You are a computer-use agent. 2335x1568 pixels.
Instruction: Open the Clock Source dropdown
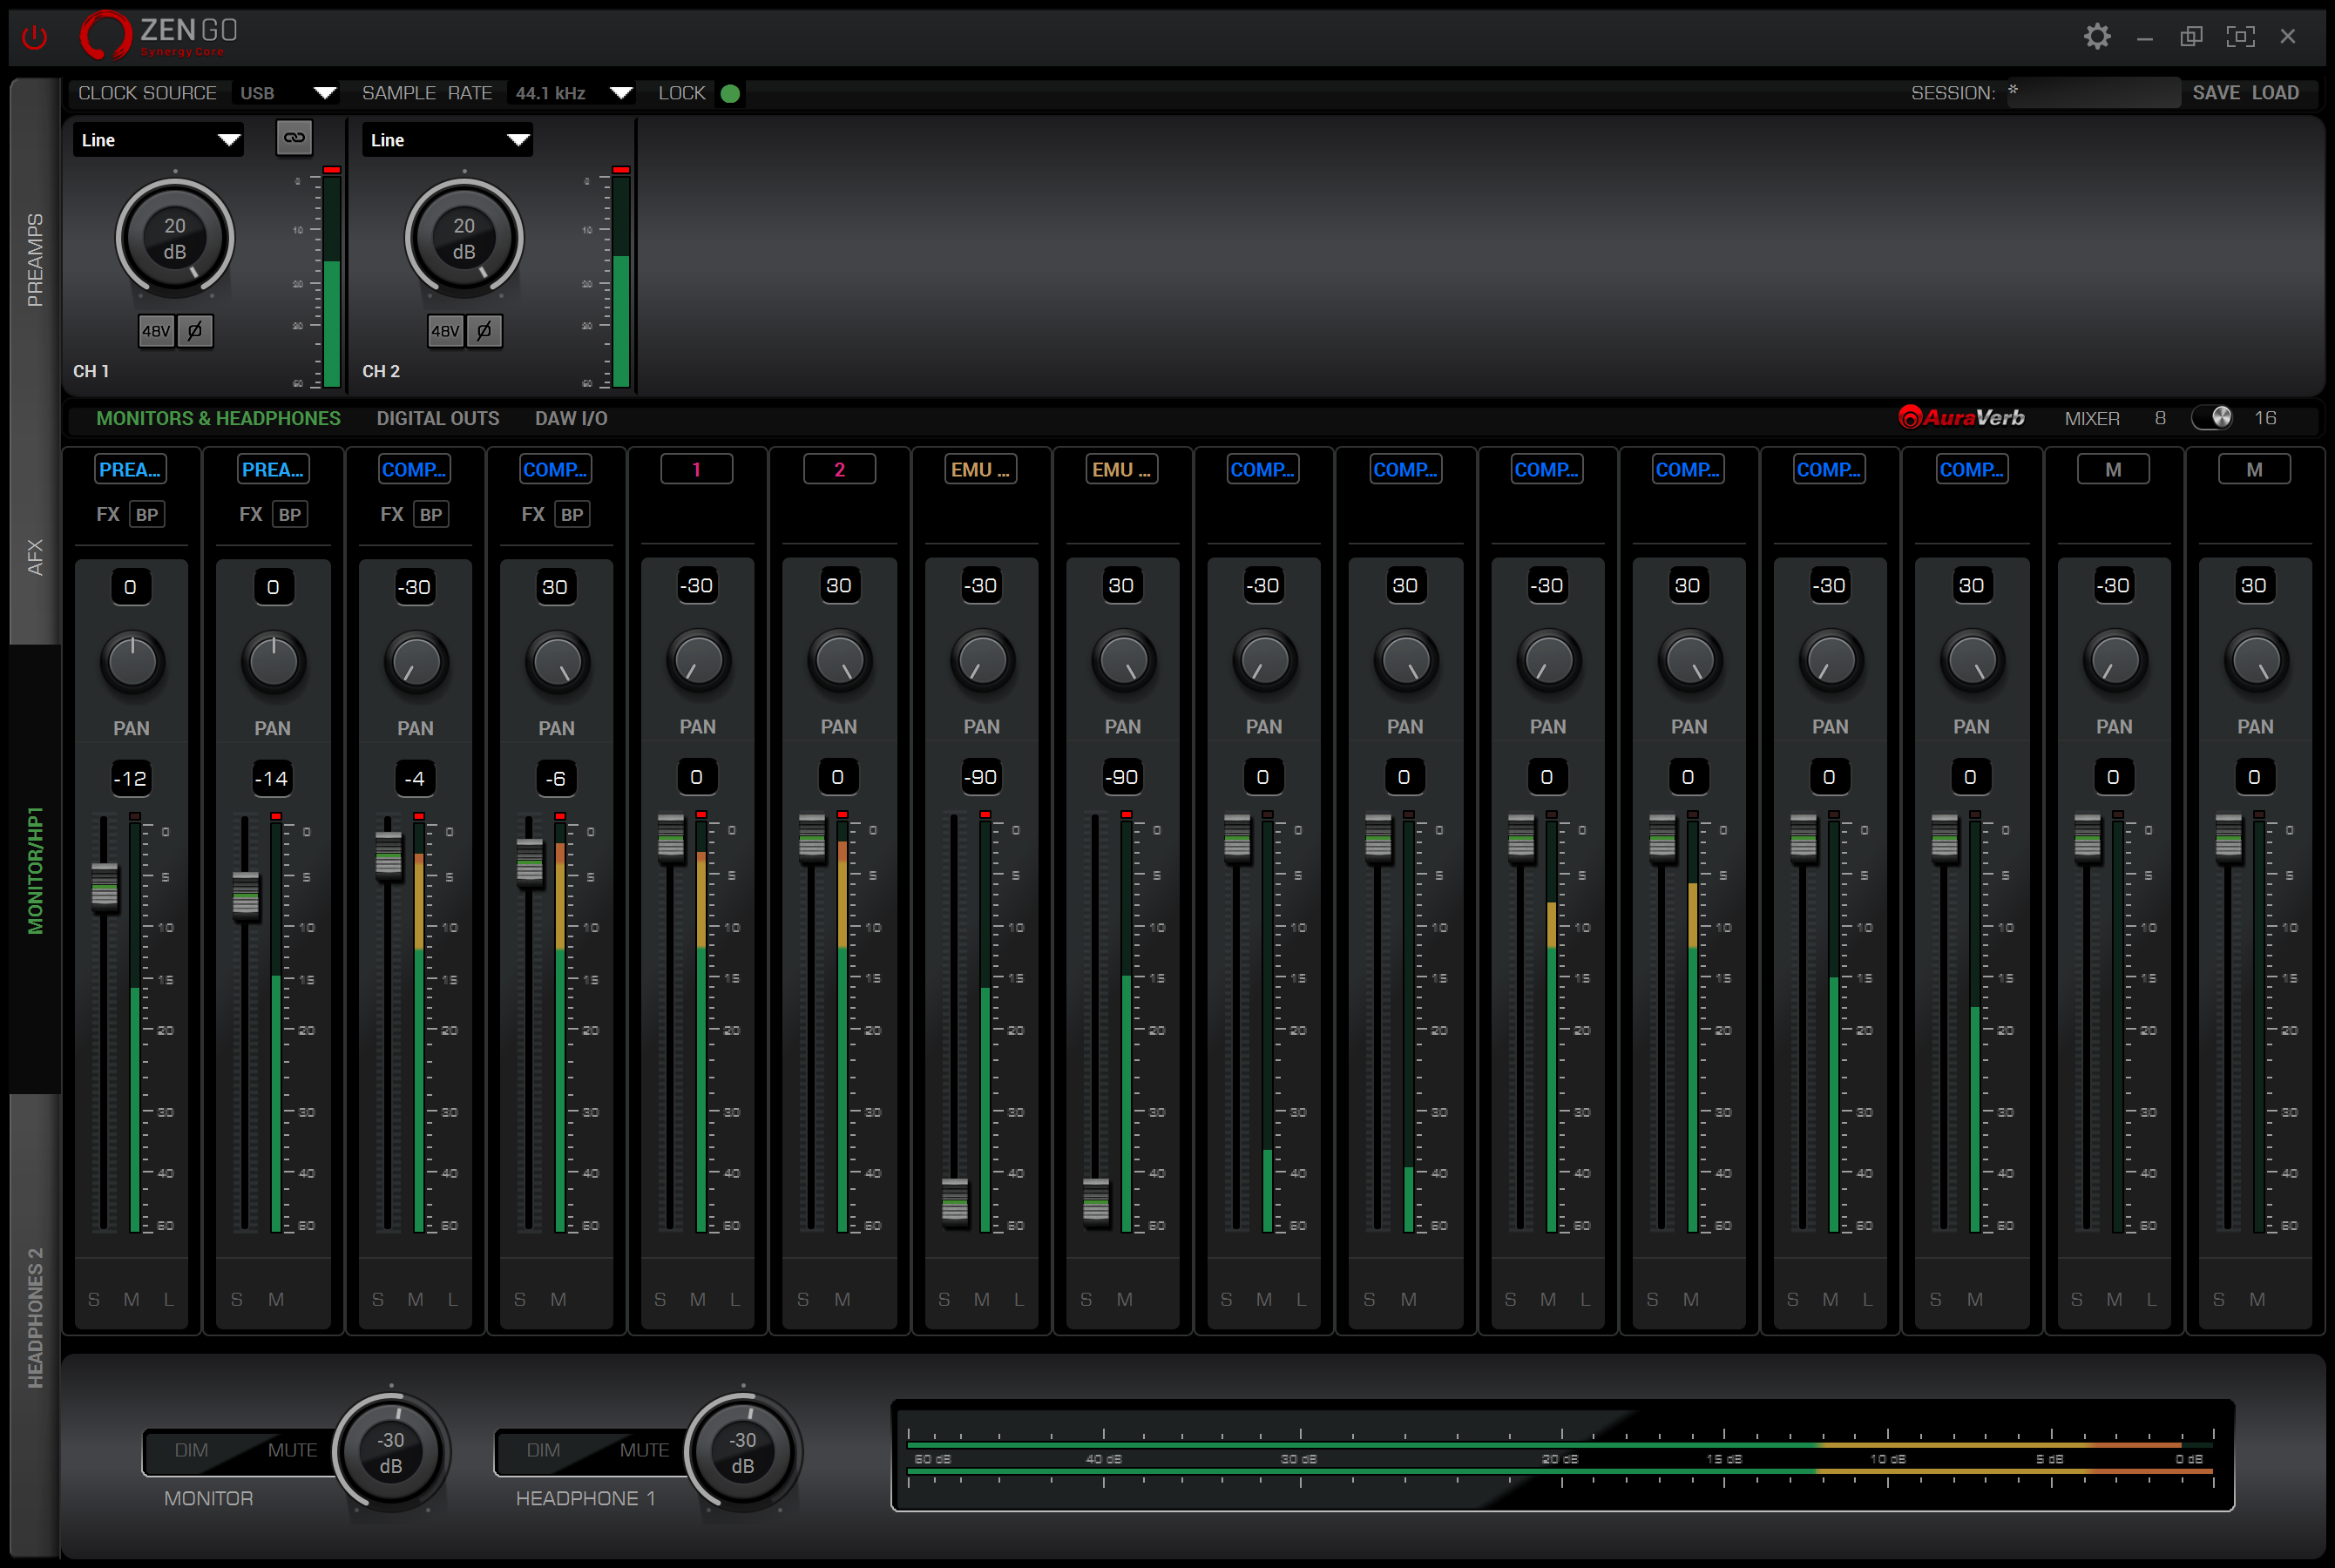[x=286, y=92]
